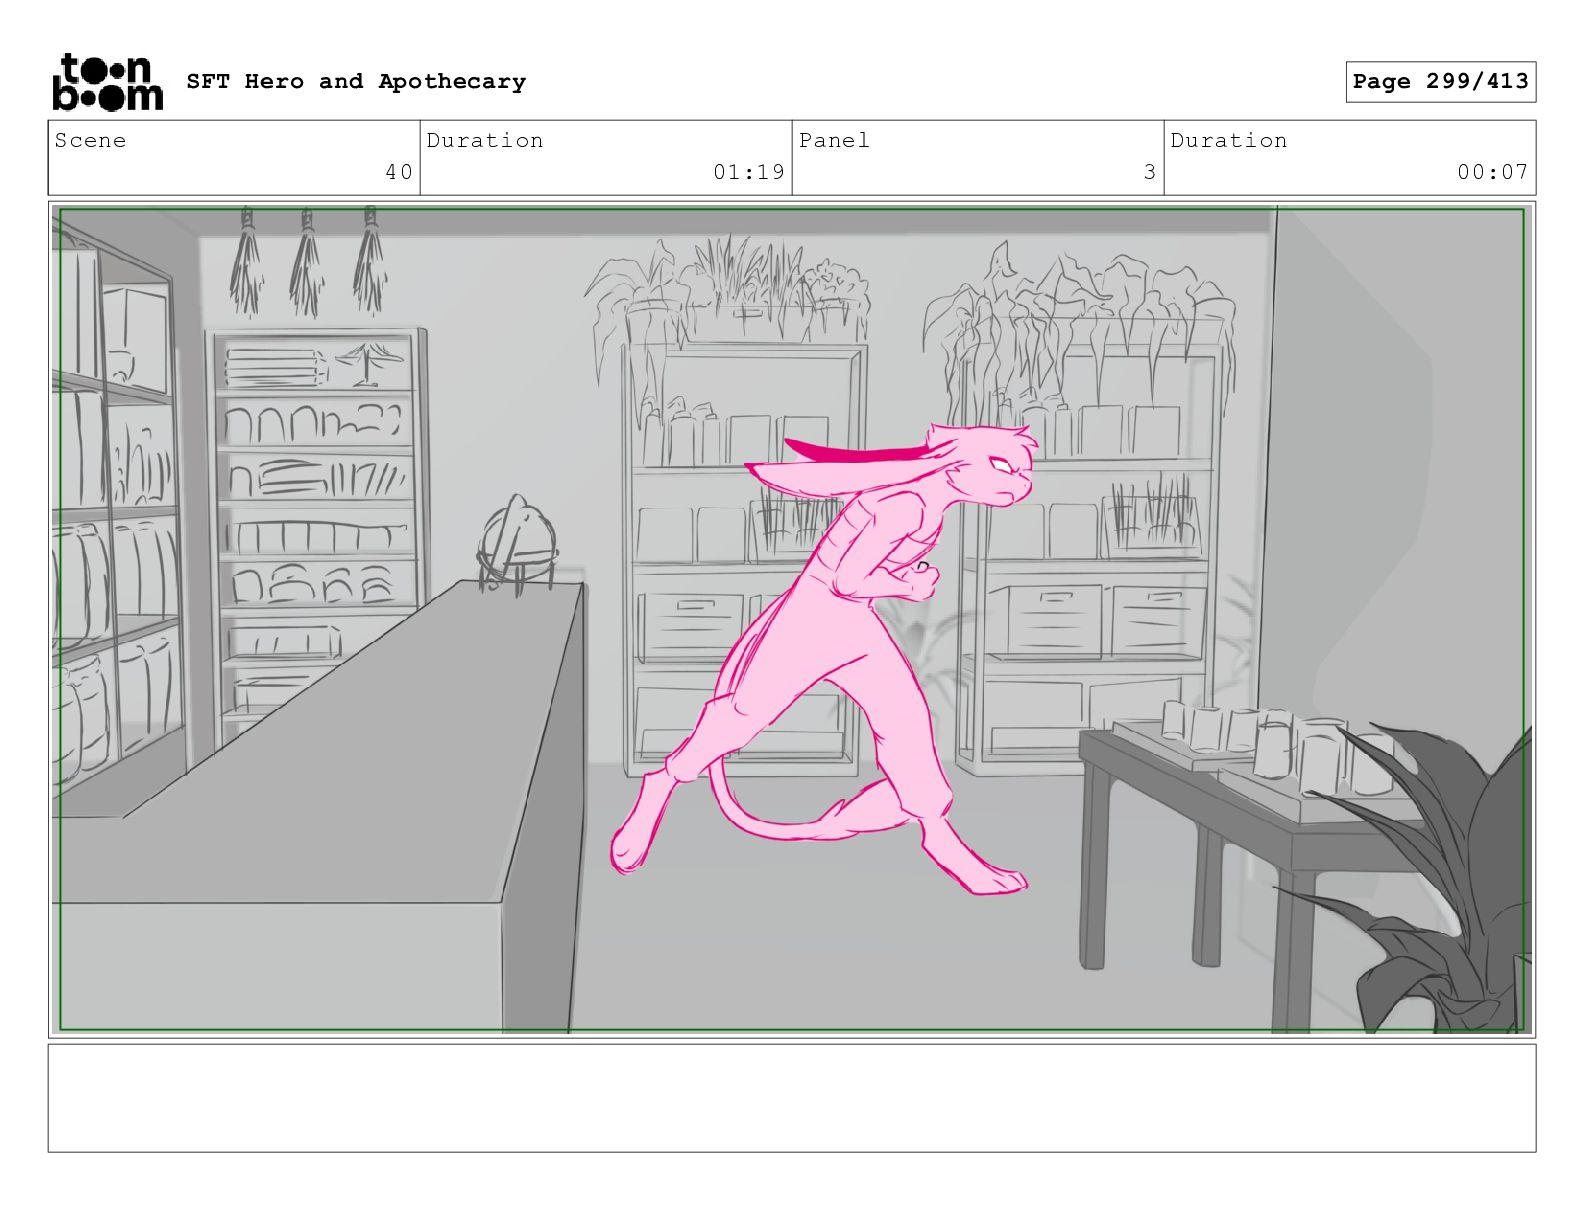Click the dark potted plant in foreground

[x=1440, y=880]
